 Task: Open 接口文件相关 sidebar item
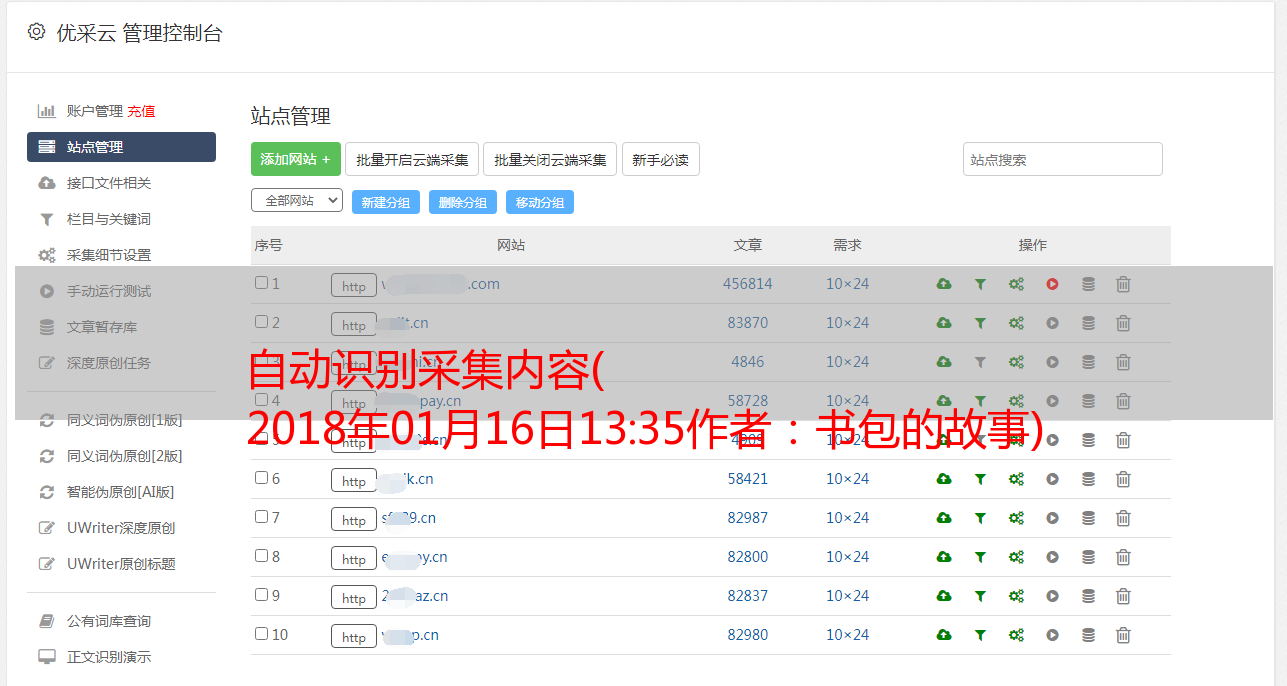[x=109, y=183]
